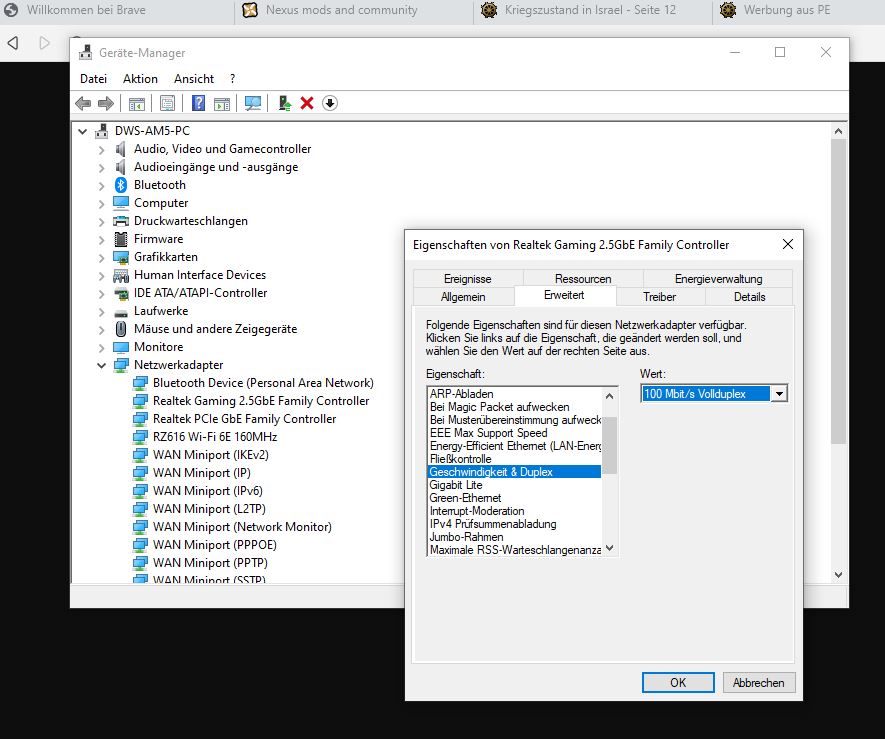Click the Back arrow in Geräte-Manager toolbar
Viewport: 885px width, 739px height.
[x=83, y=103]
